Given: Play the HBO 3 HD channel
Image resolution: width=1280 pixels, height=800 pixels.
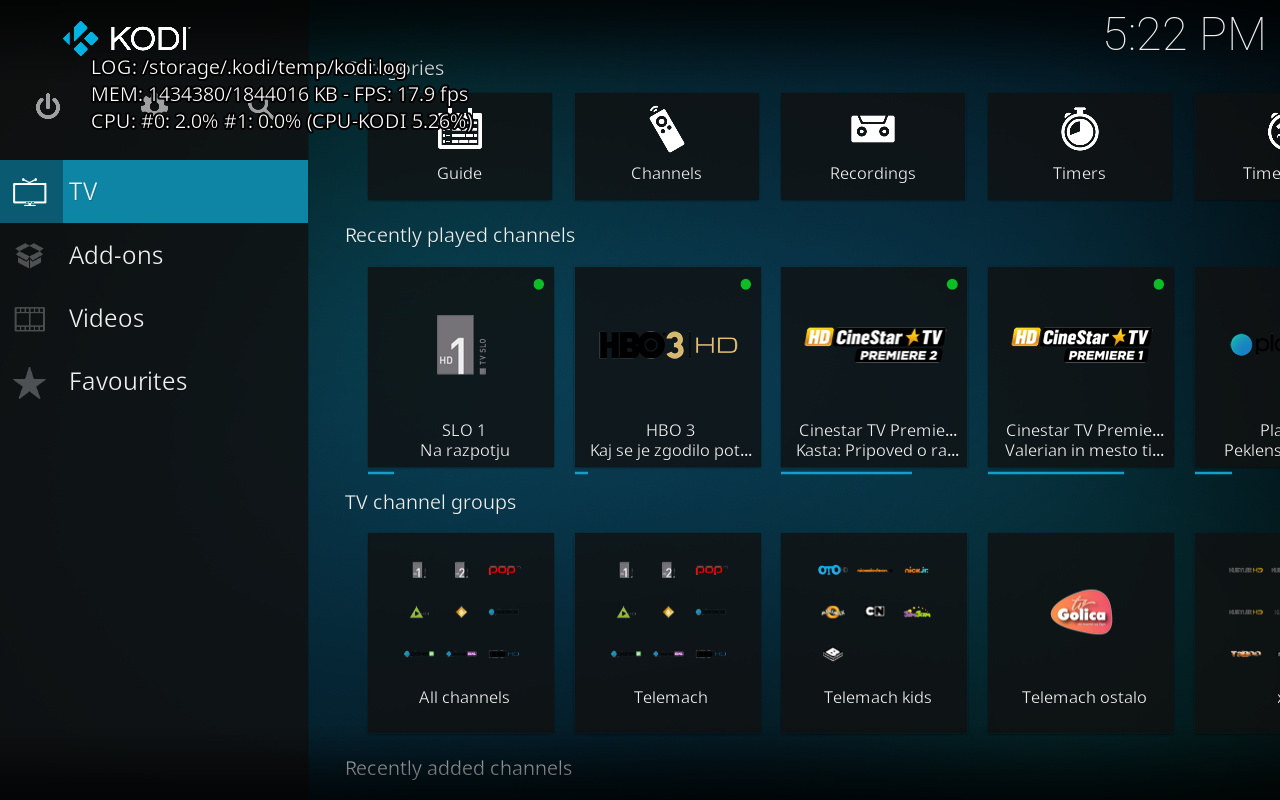Looking at the screenshot, I should (668, 367).
